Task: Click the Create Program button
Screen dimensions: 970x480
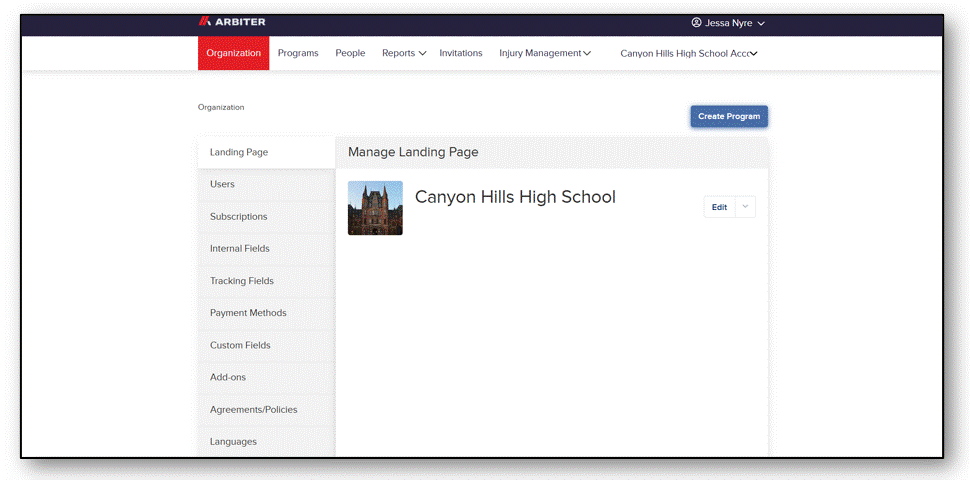Action: point(729,116)
